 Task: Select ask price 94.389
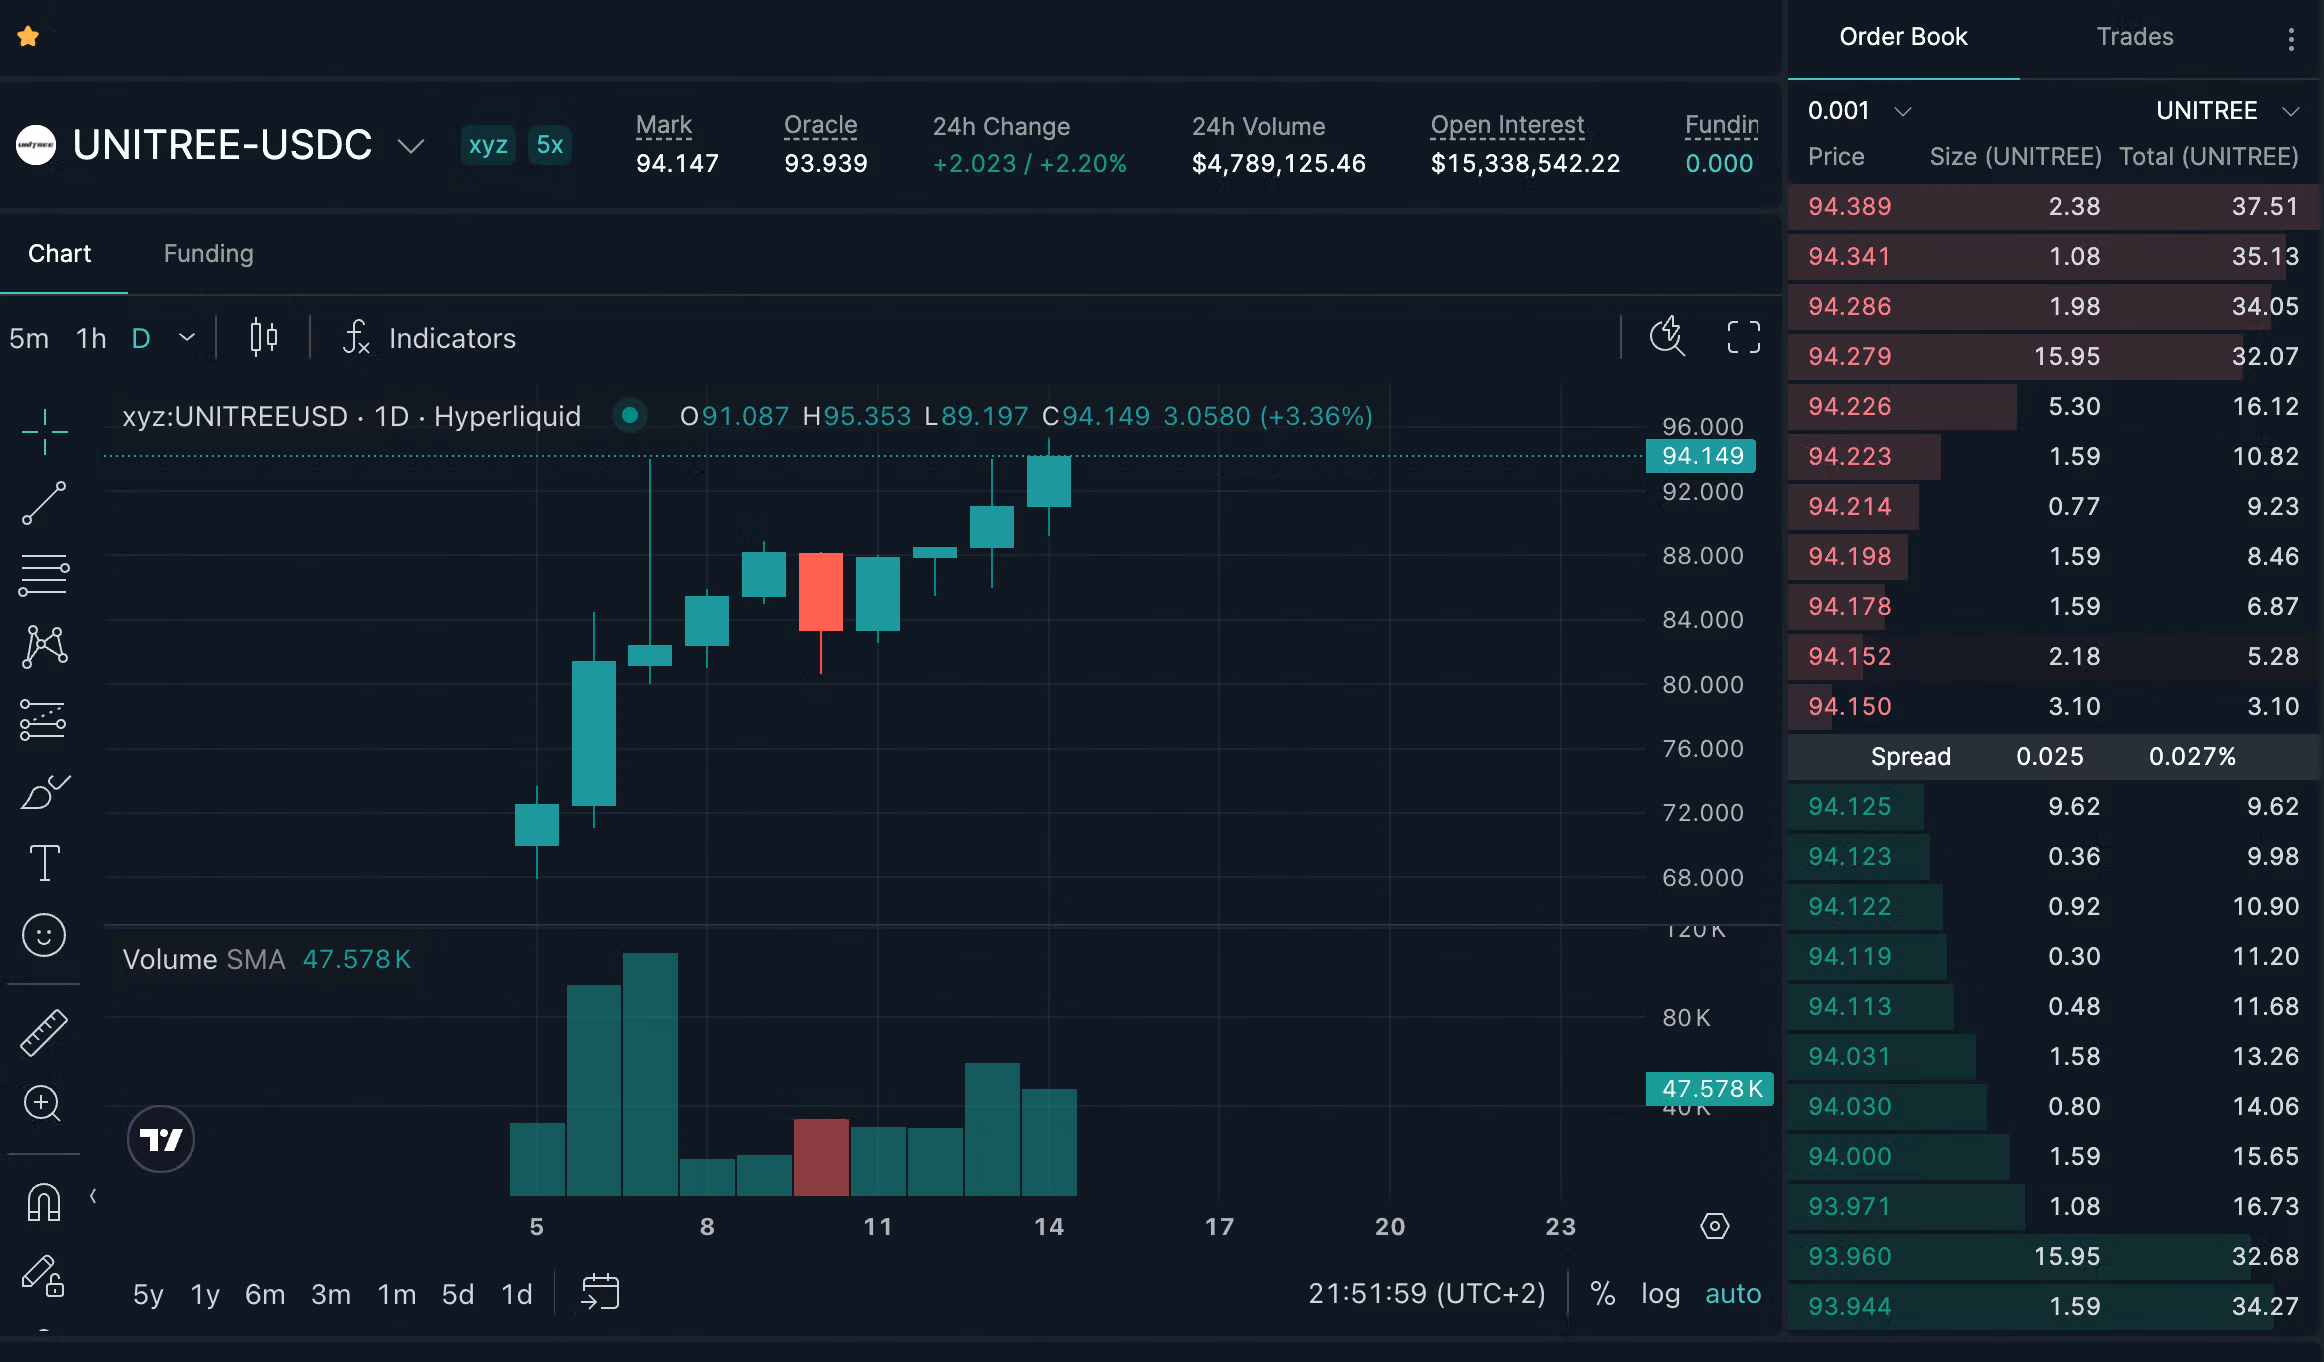(1850, 206)
